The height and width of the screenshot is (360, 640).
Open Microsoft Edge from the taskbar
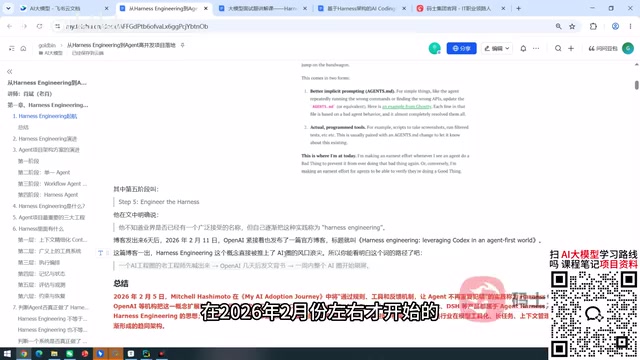[x=39, y=353]
